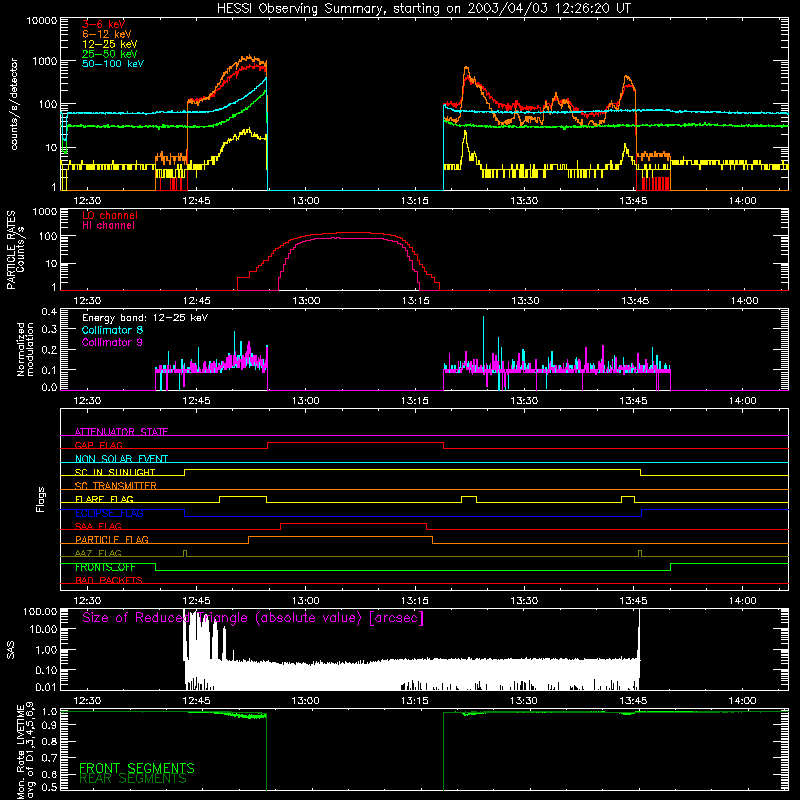Select the 12-25 keV legend label
The height and width of the screenshot is (800, 800).
[109, 44]
